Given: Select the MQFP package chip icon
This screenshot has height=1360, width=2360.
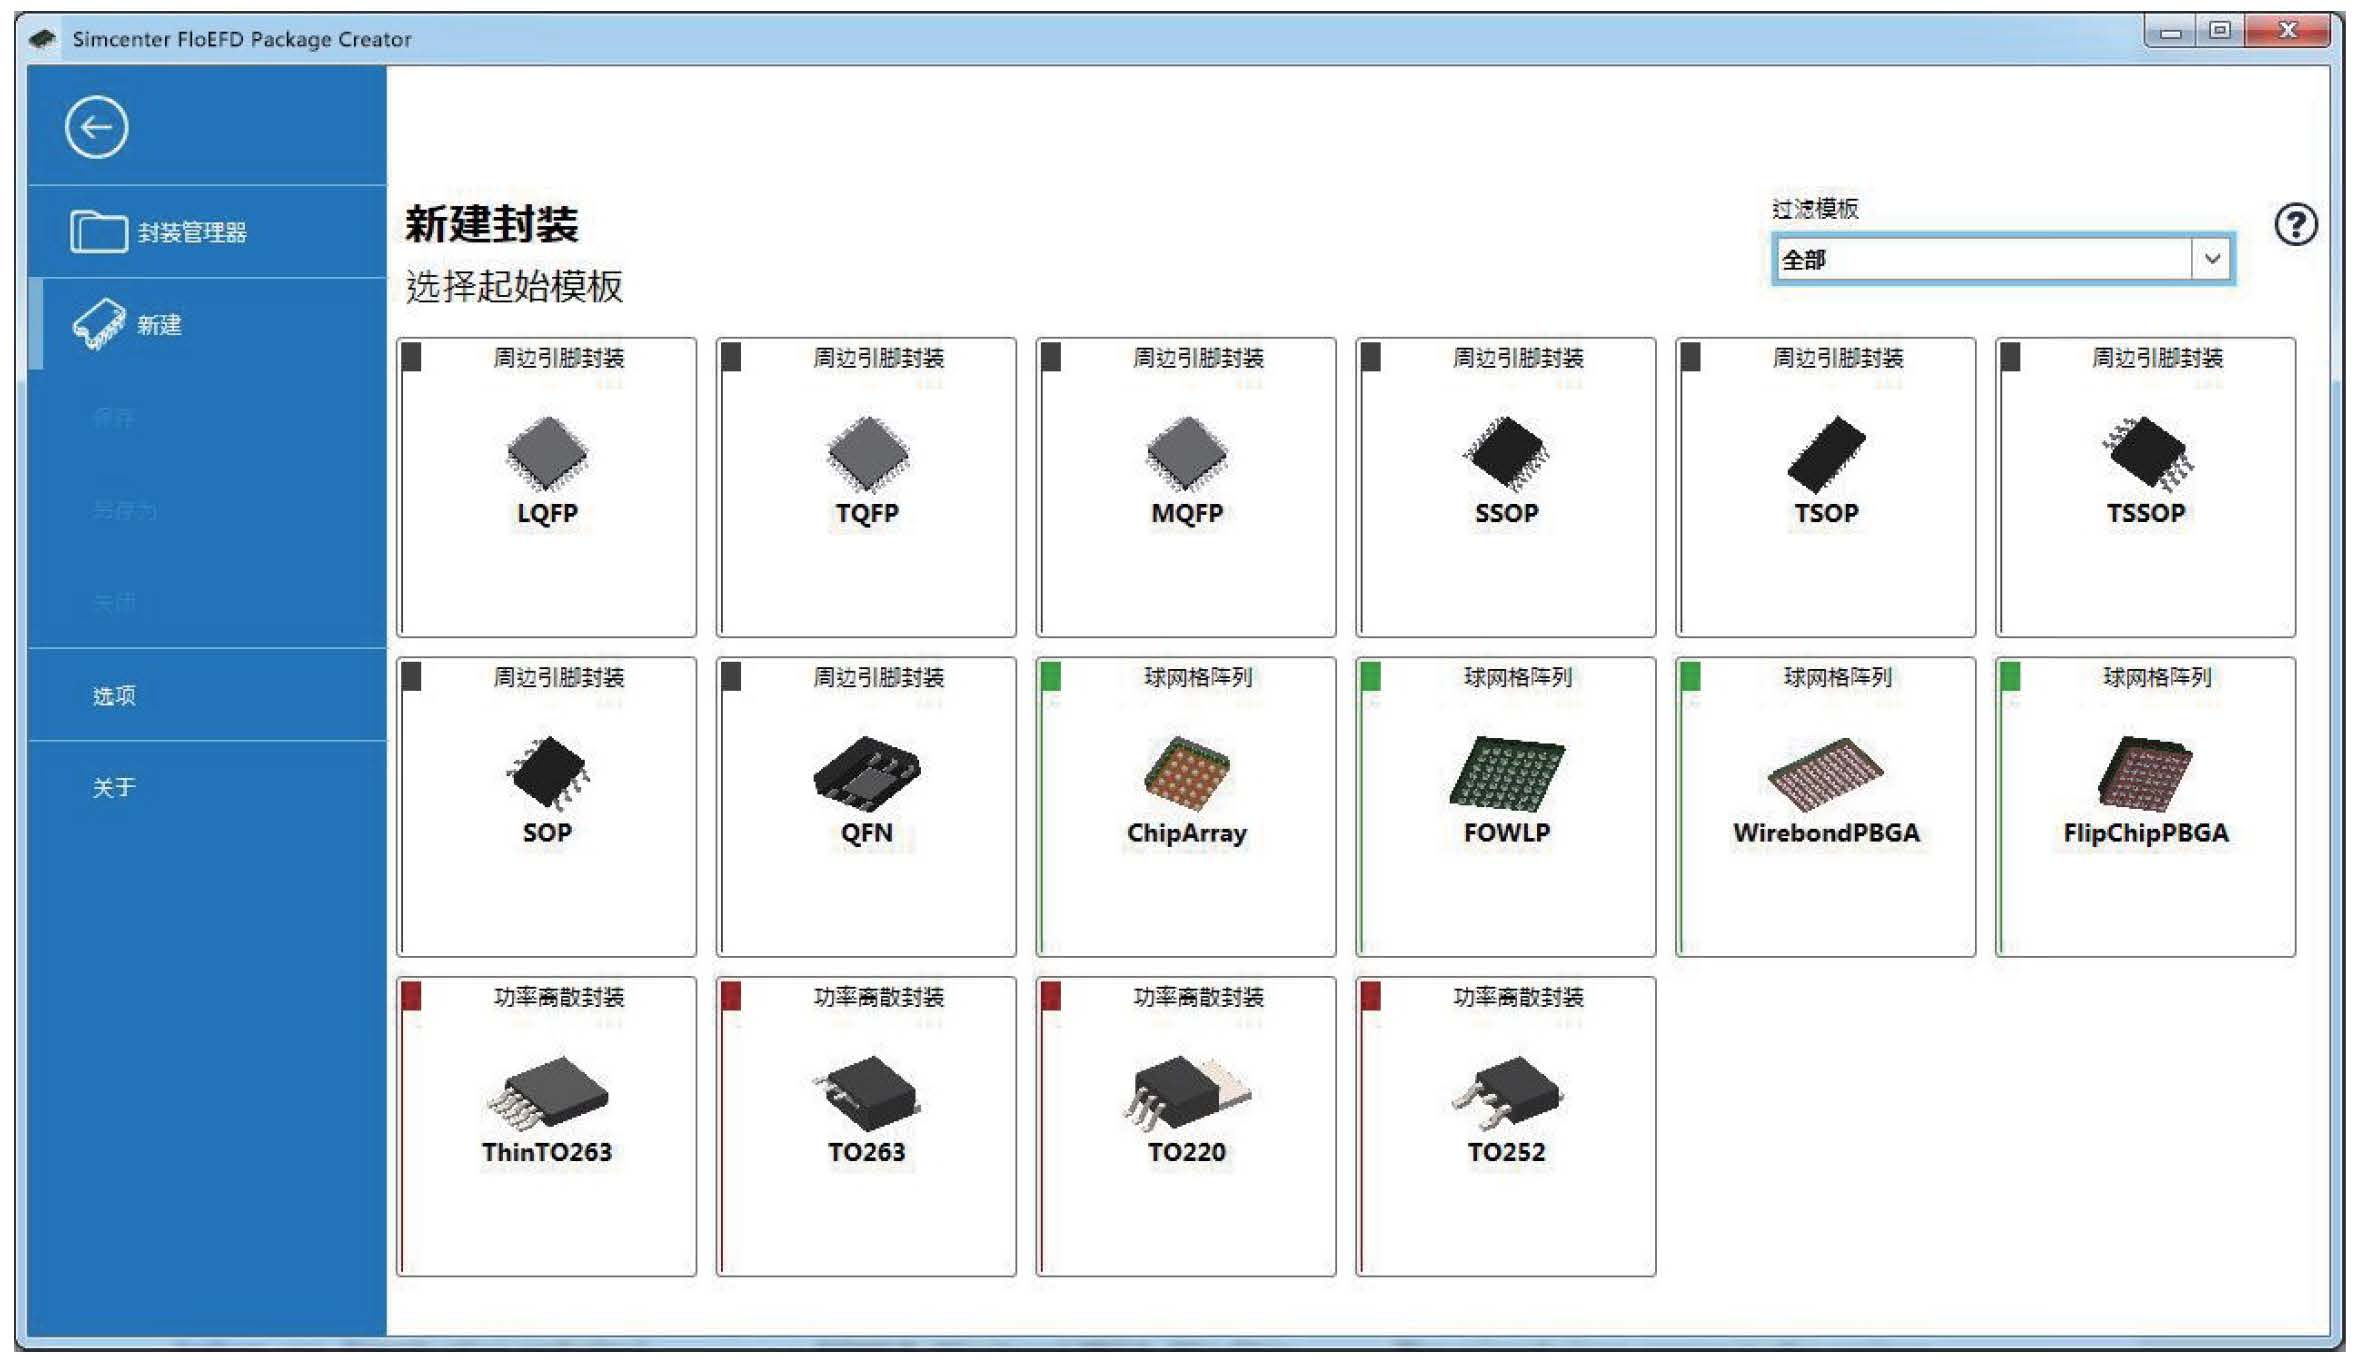Looking at the screenshot, I should click(1187, 453).
